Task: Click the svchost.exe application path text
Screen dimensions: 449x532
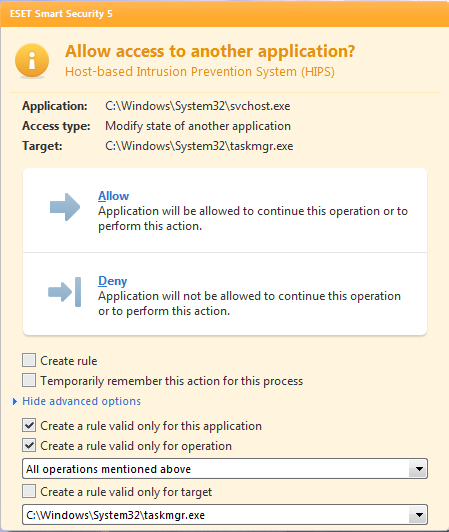Action: coord(198,106)
